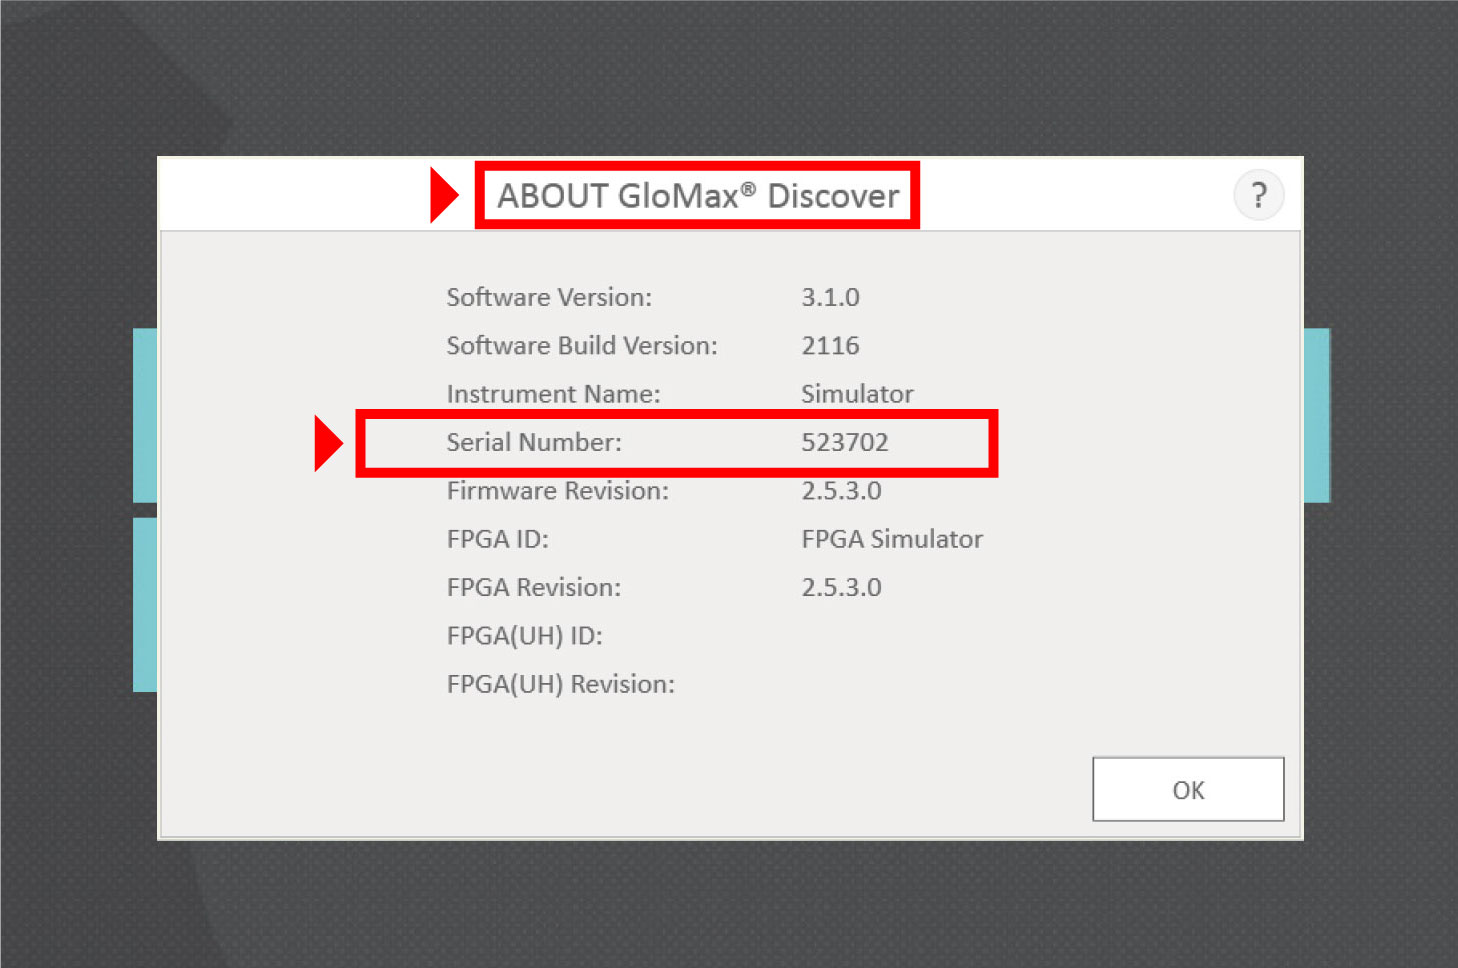The width and height of the screenshot is (1458, 968).
Task: Click the Serial Number label
Action: point(534,443)
